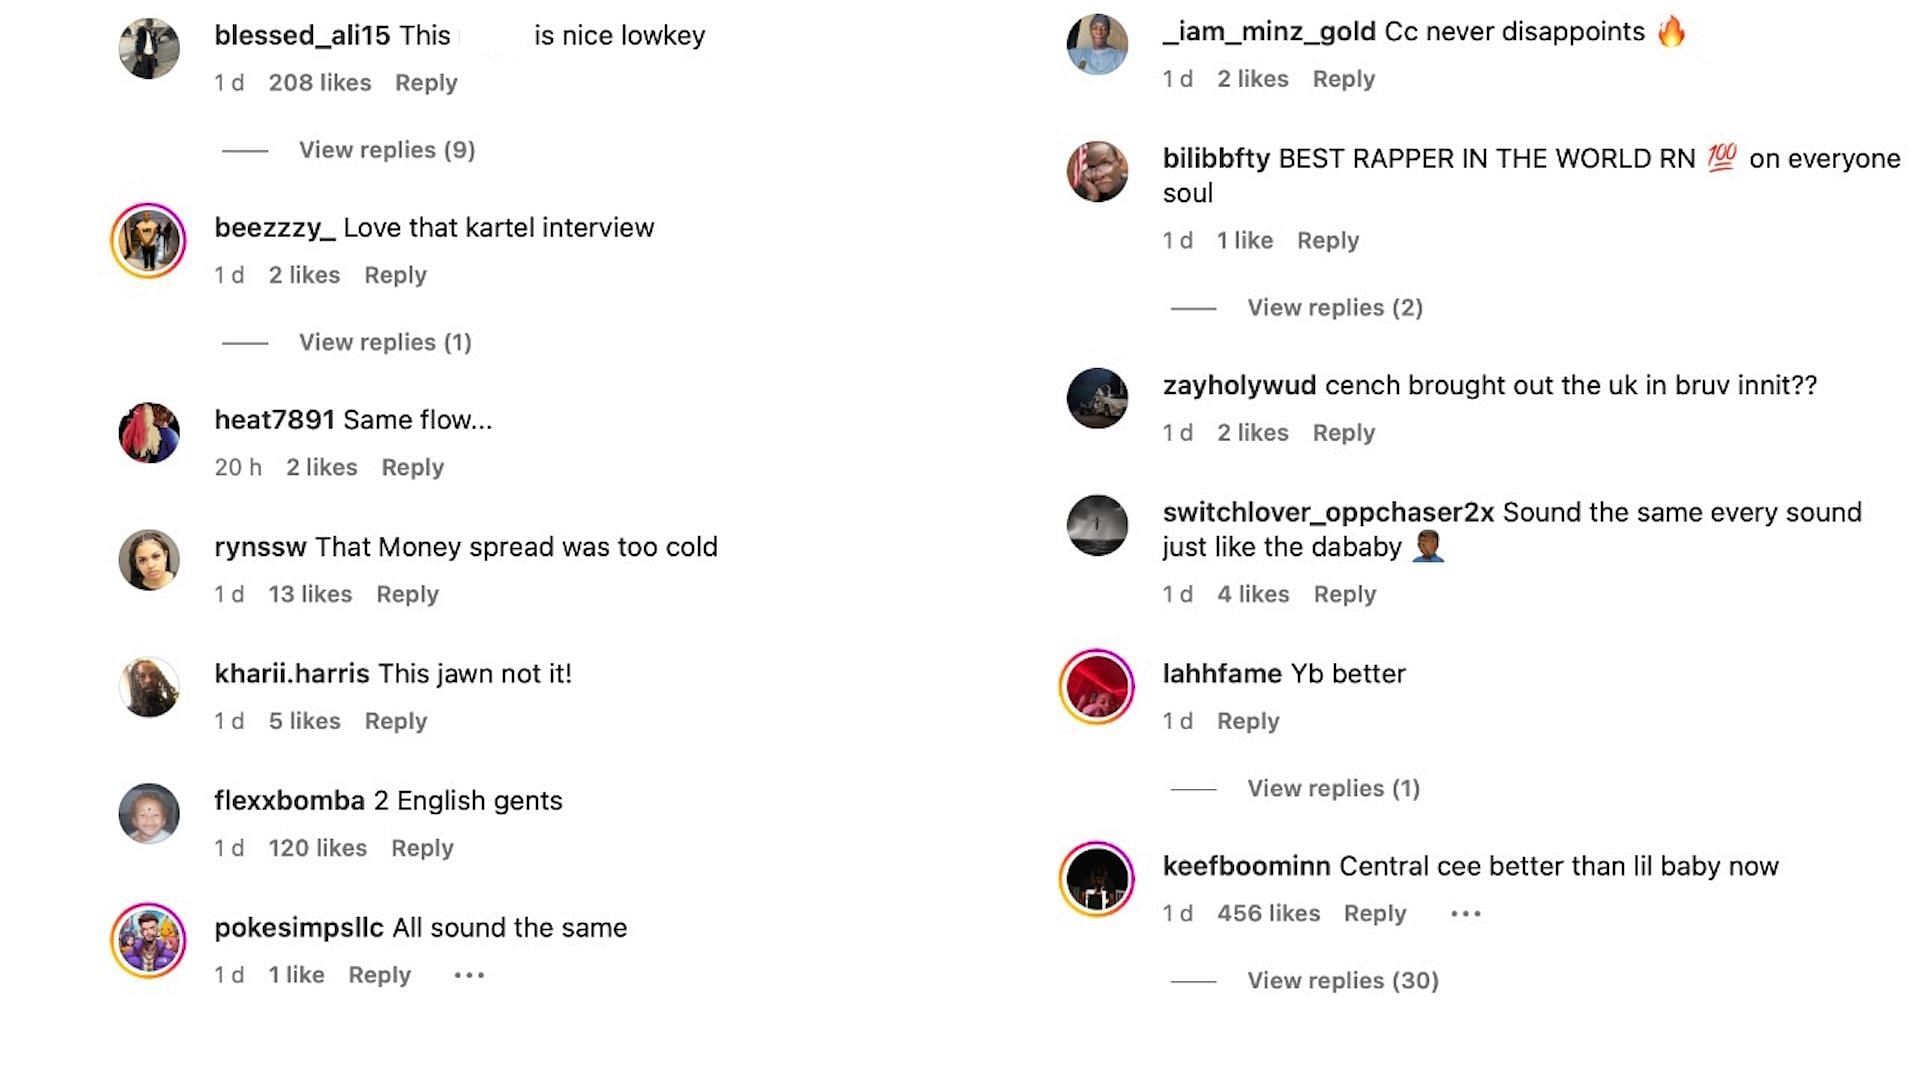Expand View replies (1) under beezzzy_
Screen dimensions: 1920x1080
385,342
